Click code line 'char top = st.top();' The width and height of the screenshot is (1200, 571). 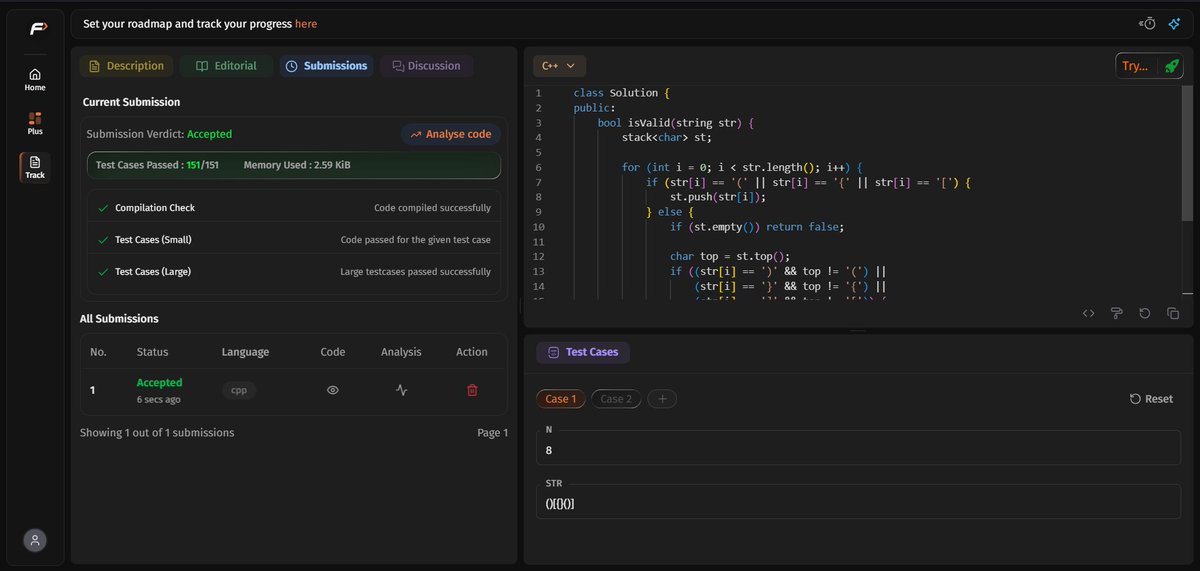(730, 256)
